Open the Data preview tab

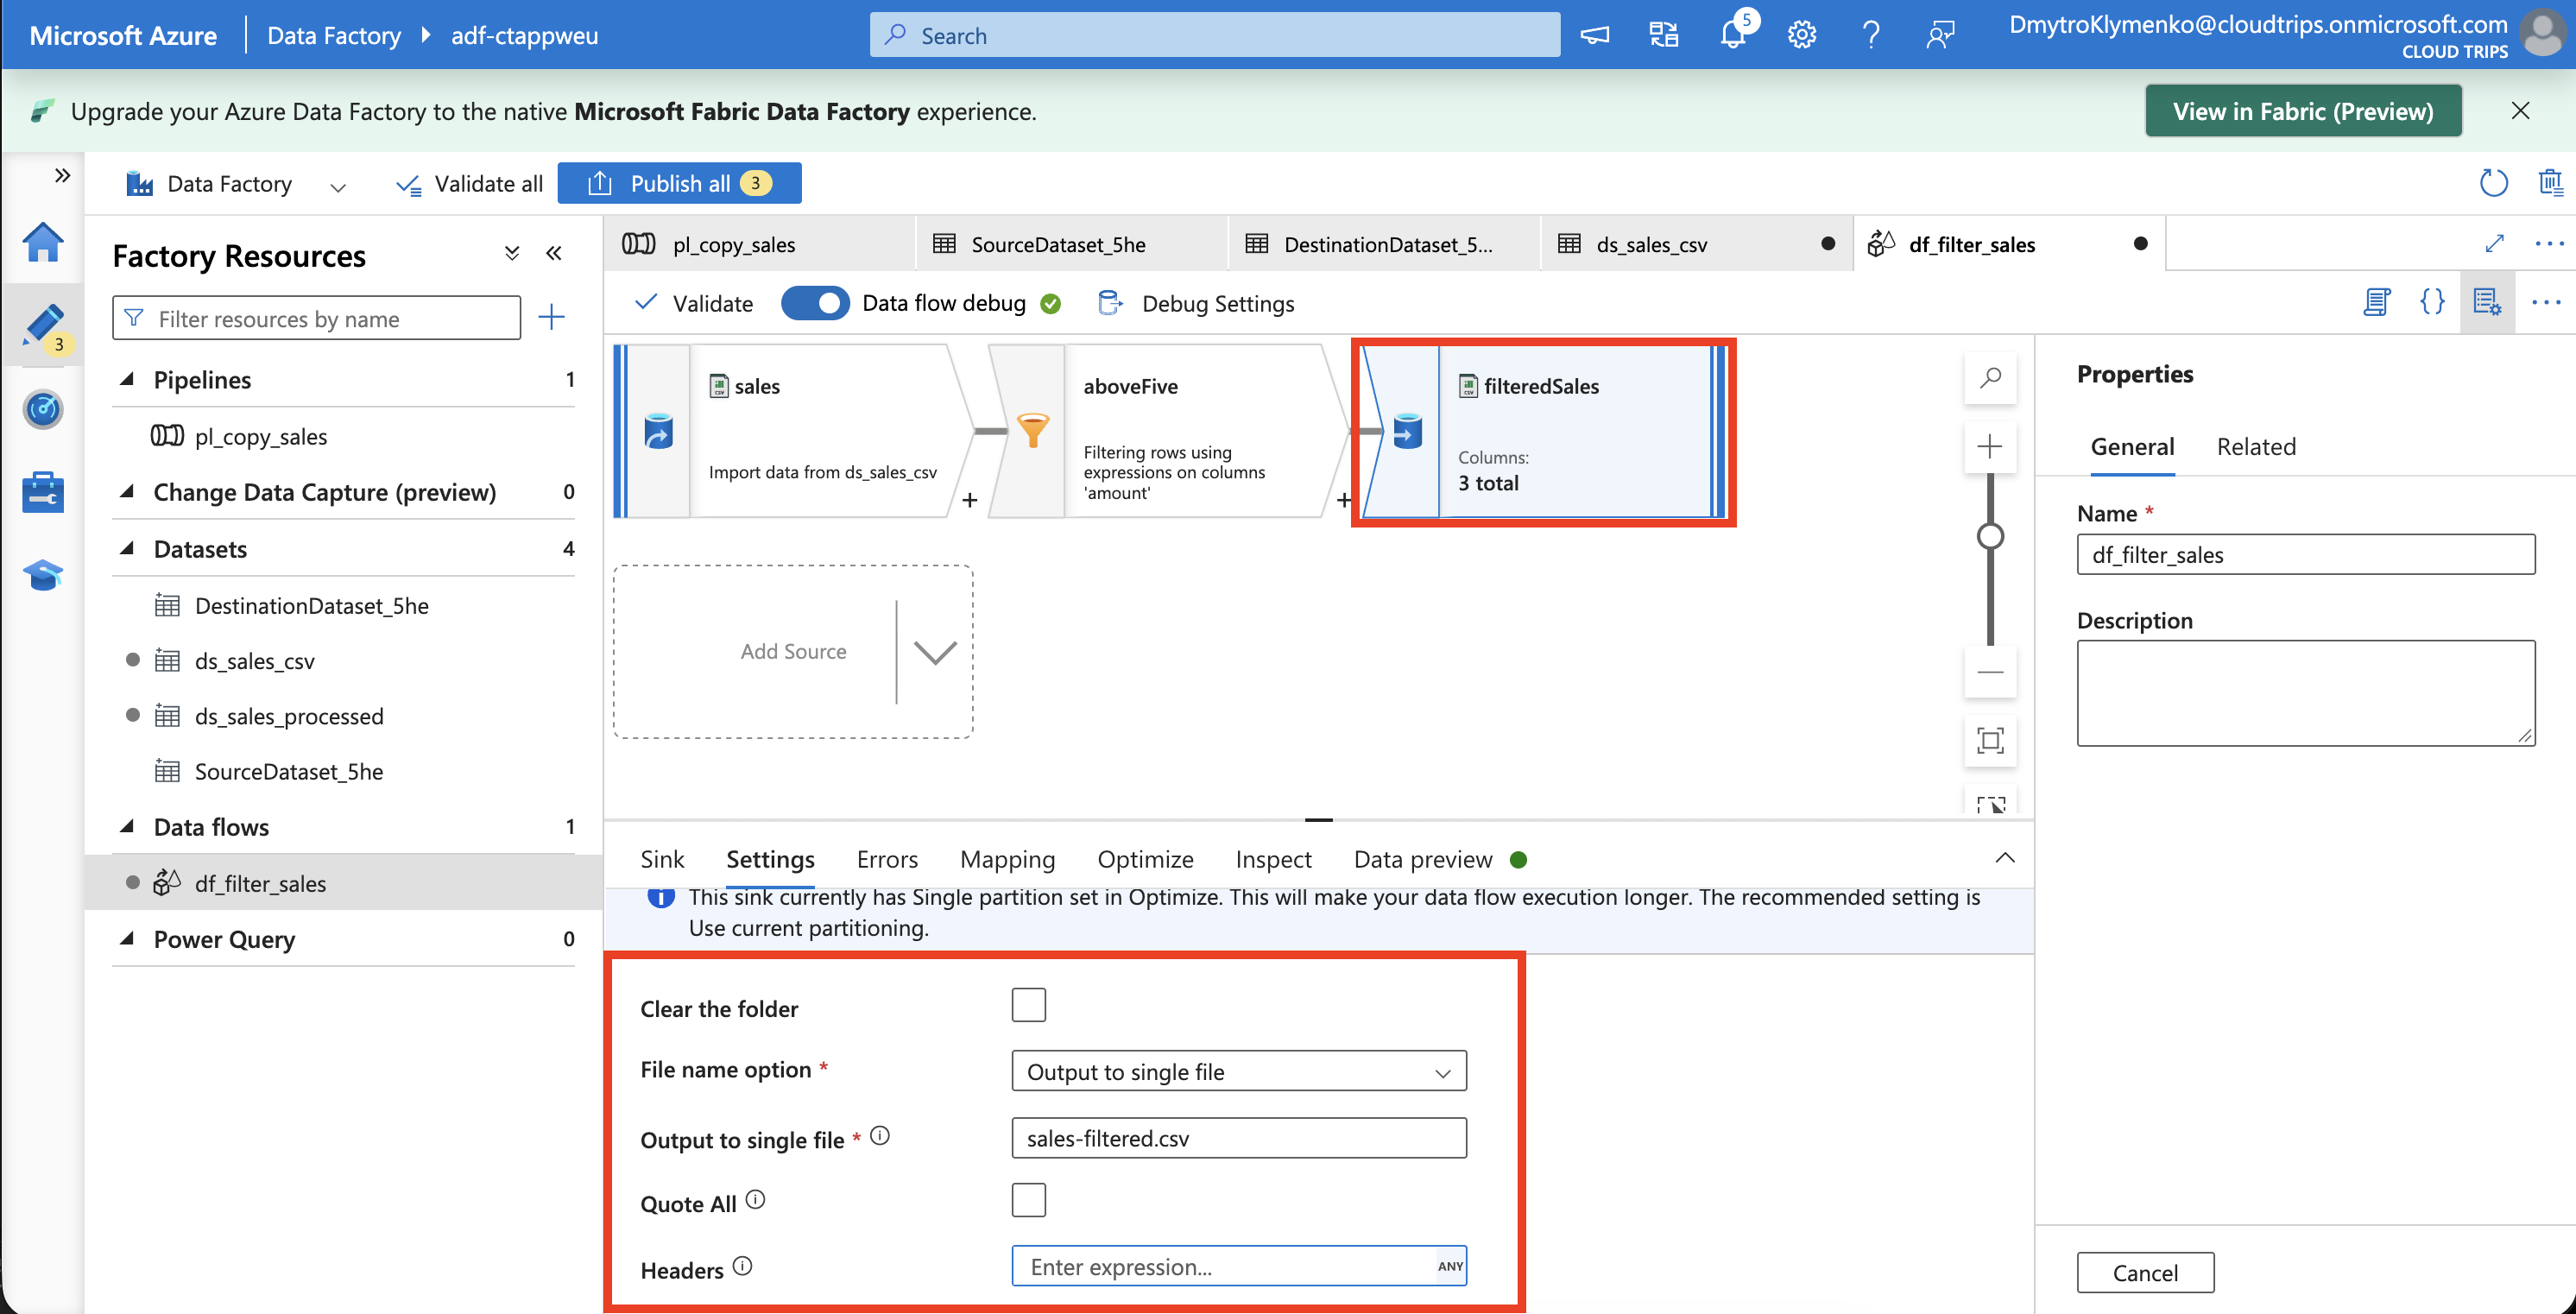[1423, 859]
